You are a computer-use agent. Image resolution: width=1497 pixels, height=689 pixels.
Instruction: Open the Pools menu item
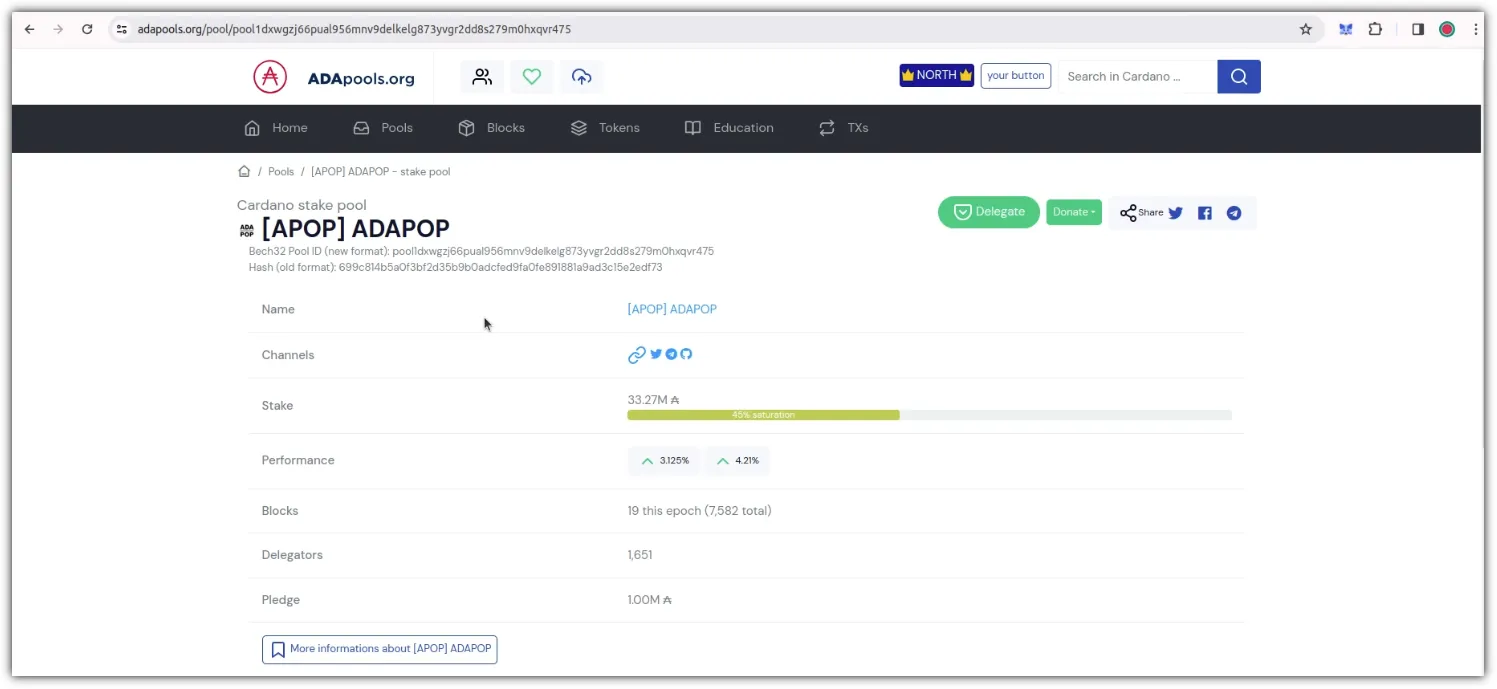[383, 128]
